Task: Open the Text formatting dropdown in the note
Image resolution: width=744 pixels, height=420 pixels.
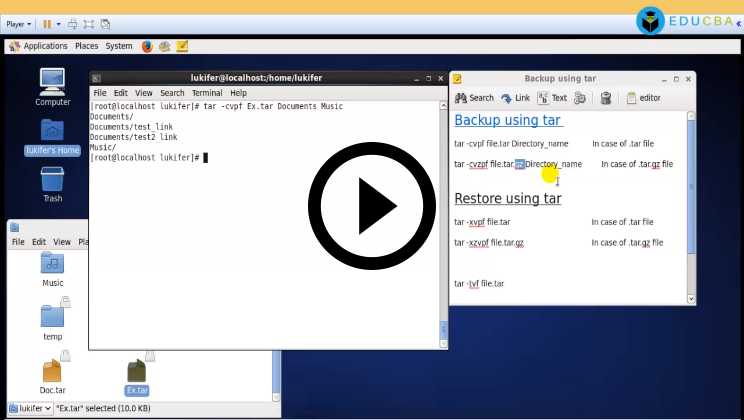Action: pyautogui.click(x=552, y=98)
